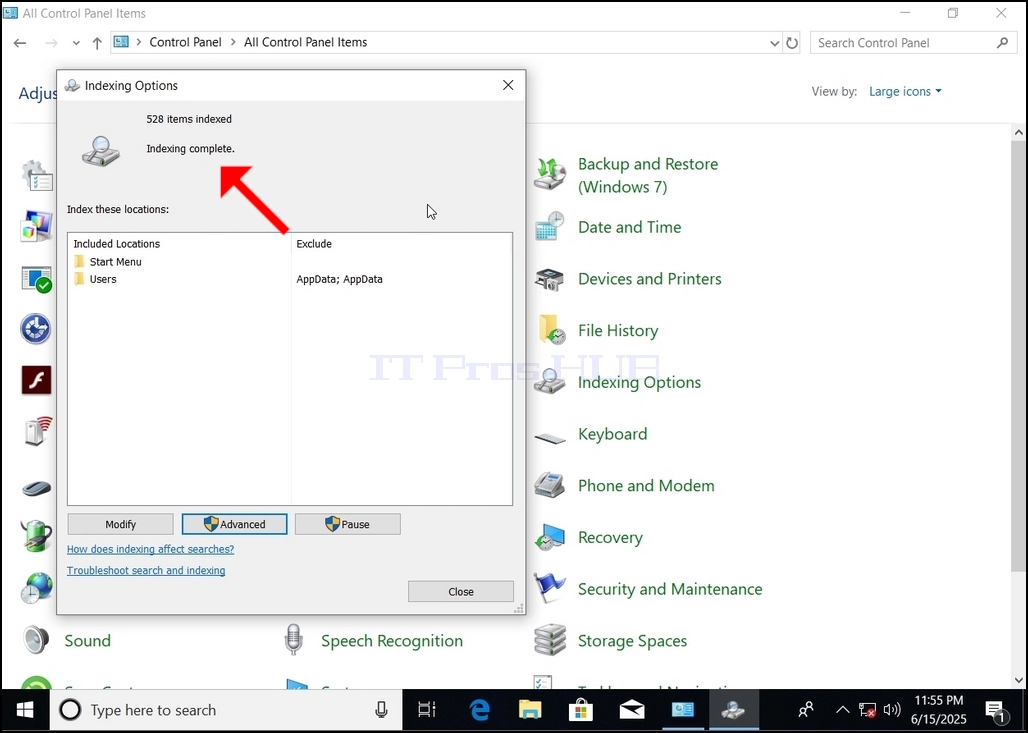1028x733 pixels.
Task: Open Devices and Printers icon
Action: pyautogui.click(x=549, y=279)
